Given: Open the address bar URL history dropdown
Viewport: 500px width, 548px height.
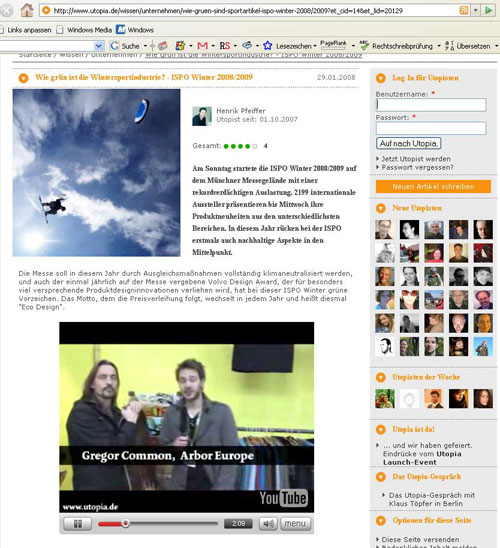Looking at the screenshot, I should click(x=476, y=10).
